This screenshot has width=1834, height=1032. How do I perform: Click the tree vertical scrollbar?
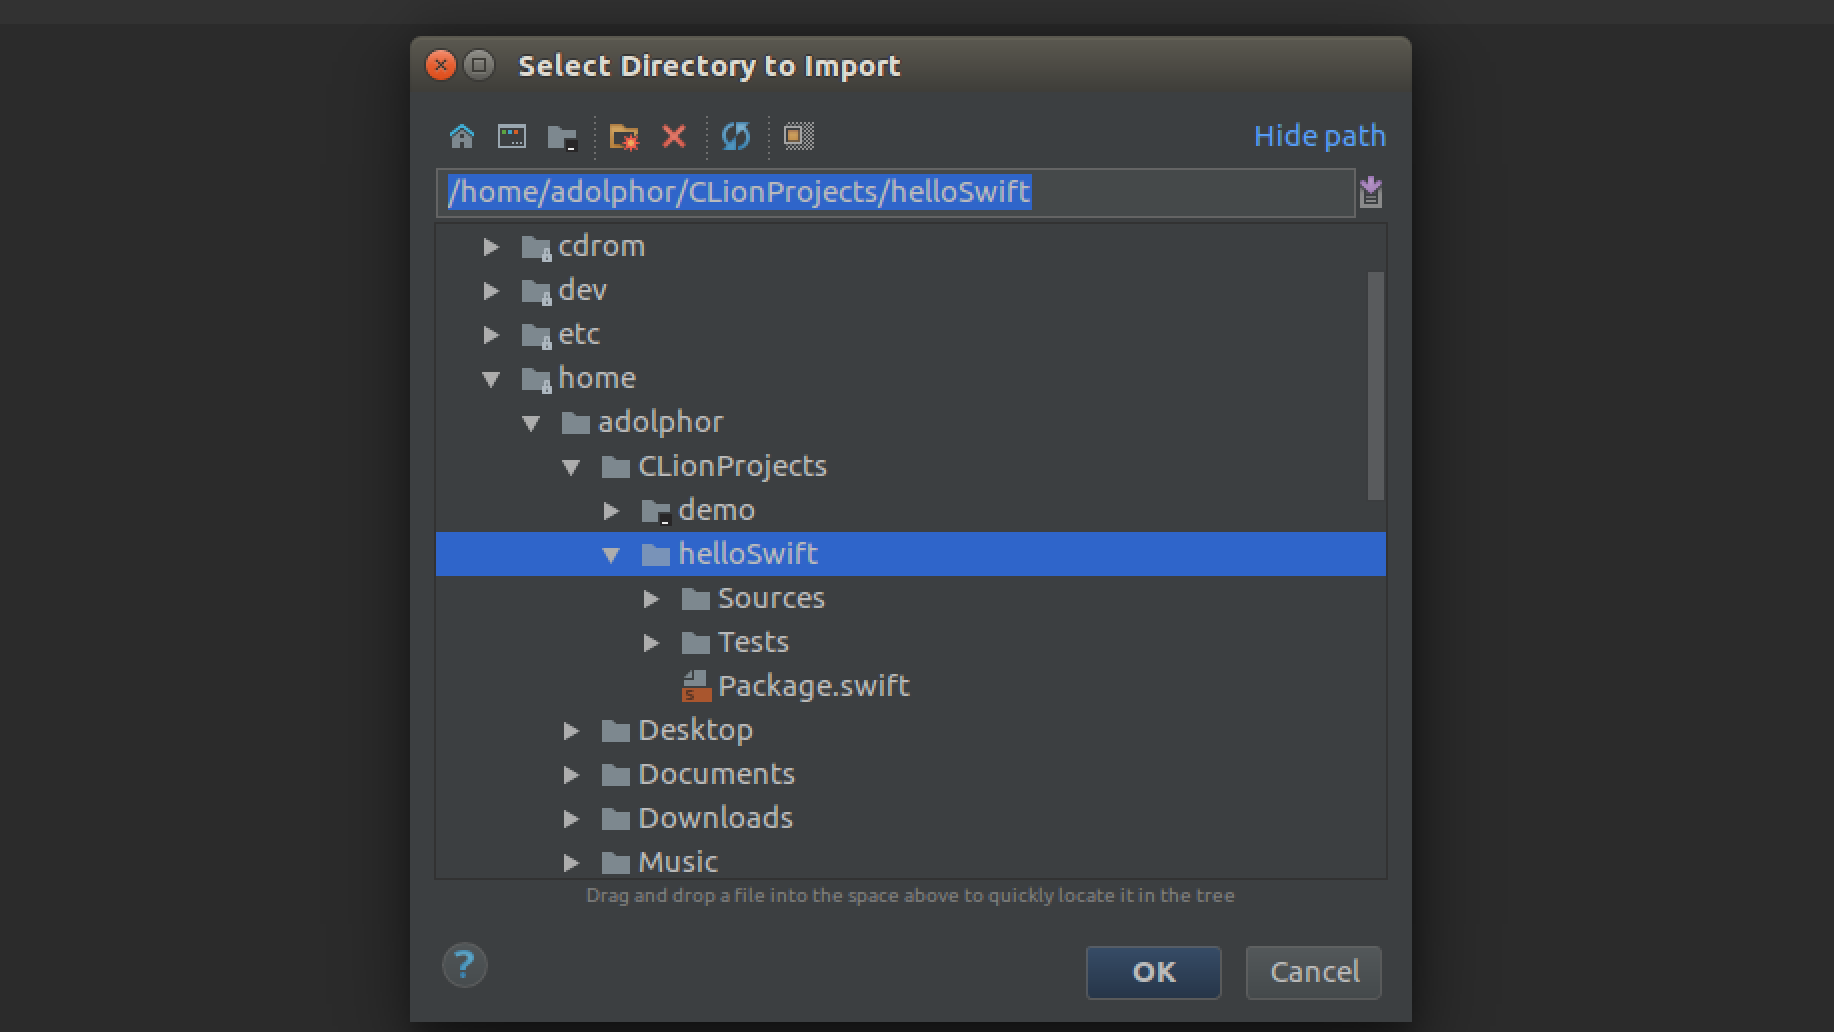[1376, 385]
